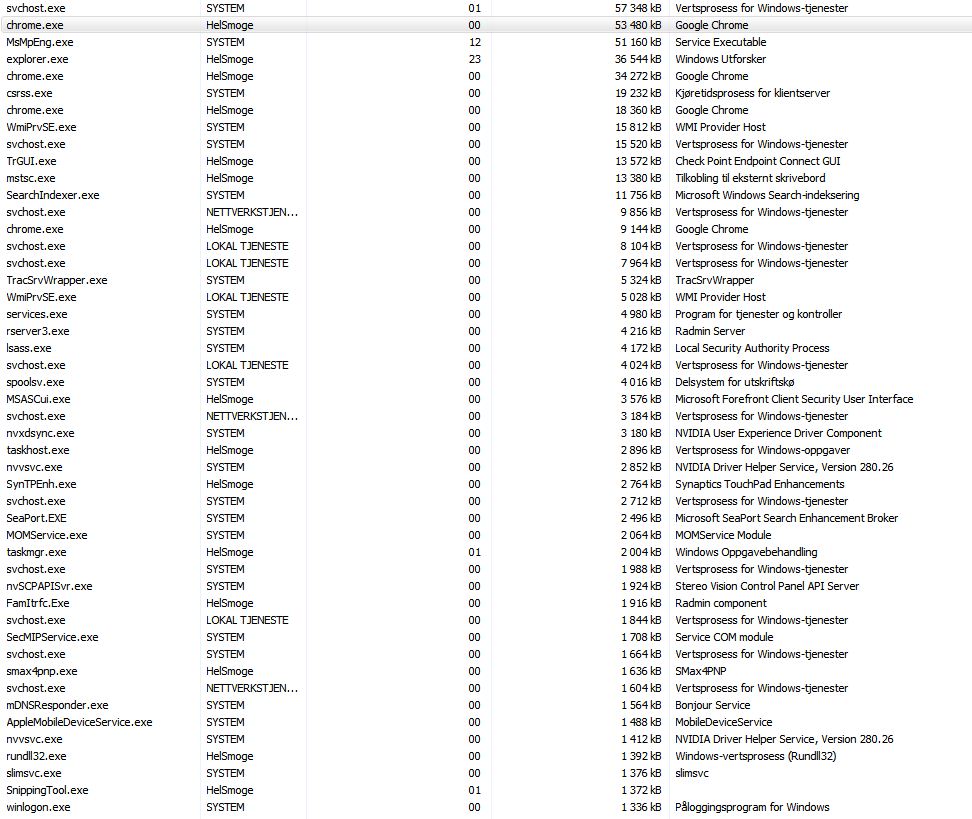Screen dimensions: 972x819
Task: Select the 8 104 kB memory value
Action: coord(641,246)
